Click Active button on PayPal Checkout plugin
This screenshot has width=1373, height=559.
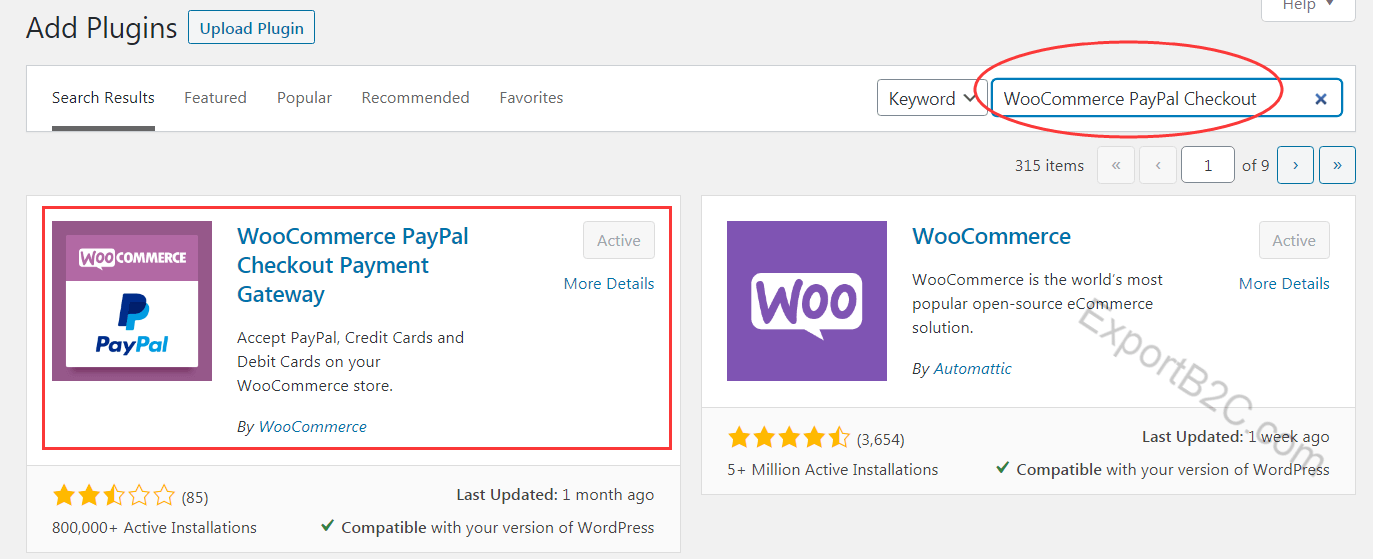[619, 240]
